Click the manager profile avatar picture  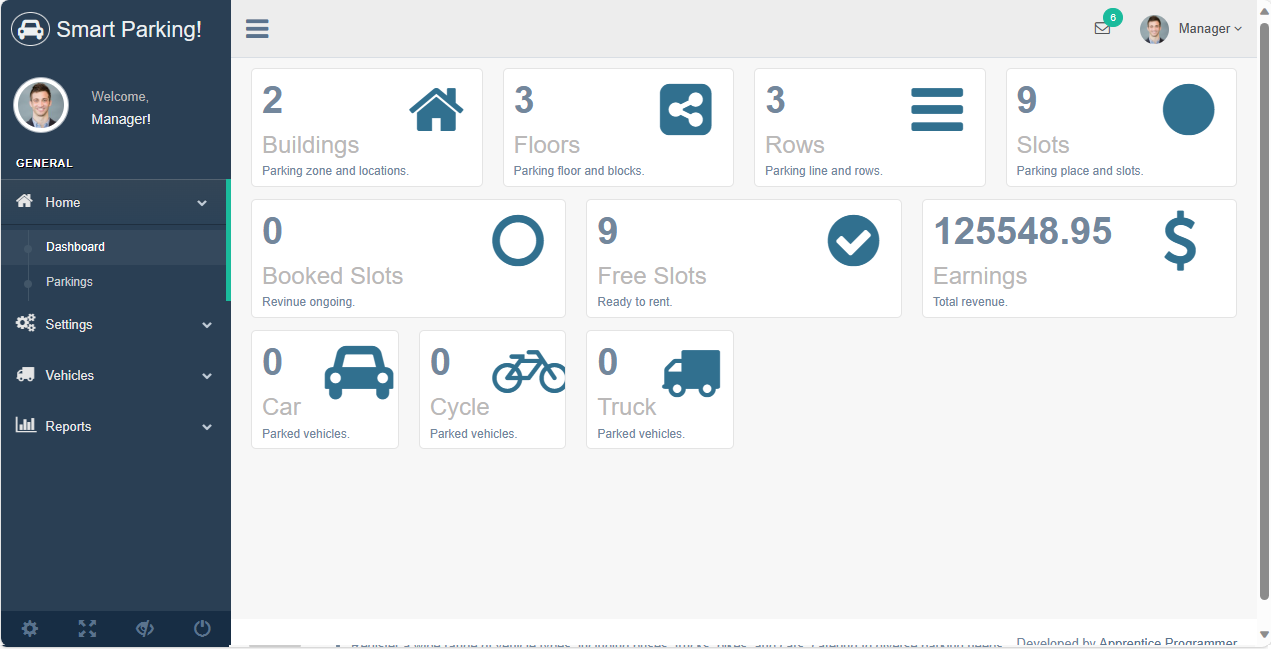[1154, 29]
